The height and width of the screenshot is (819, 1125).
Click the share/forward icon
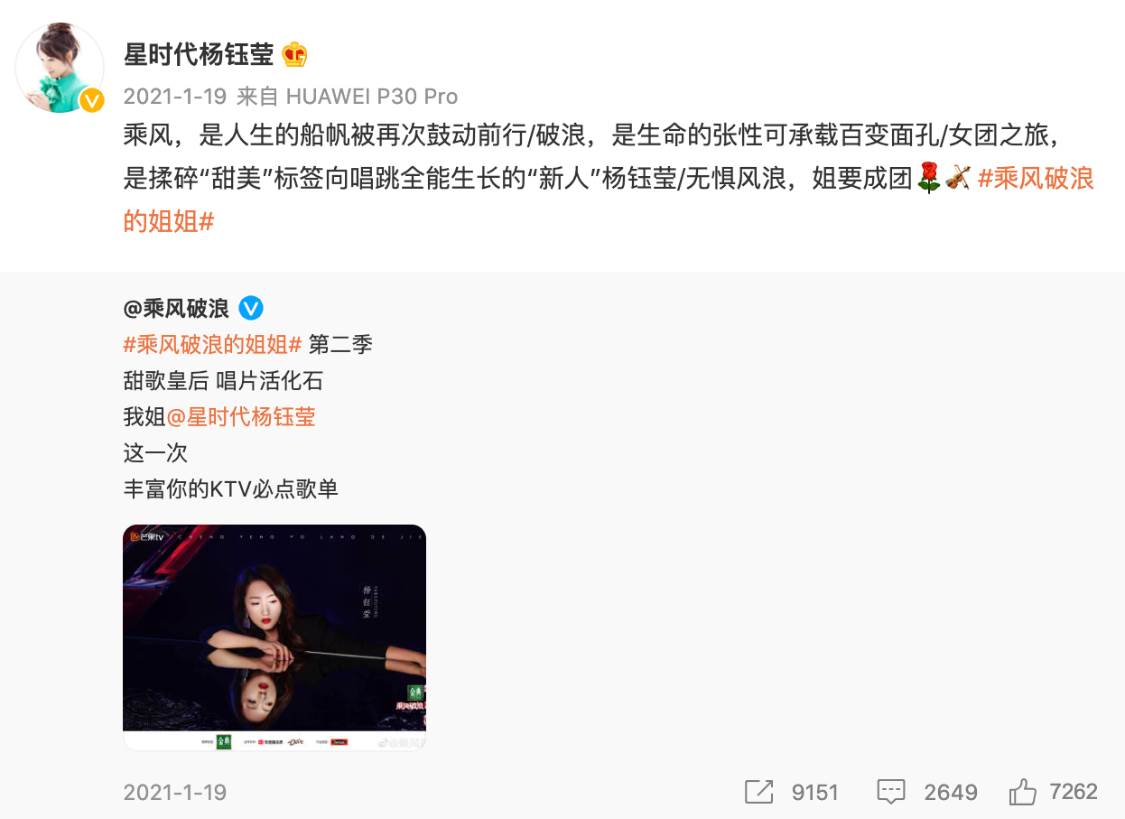pyautogui.click(x=759, y=792)
